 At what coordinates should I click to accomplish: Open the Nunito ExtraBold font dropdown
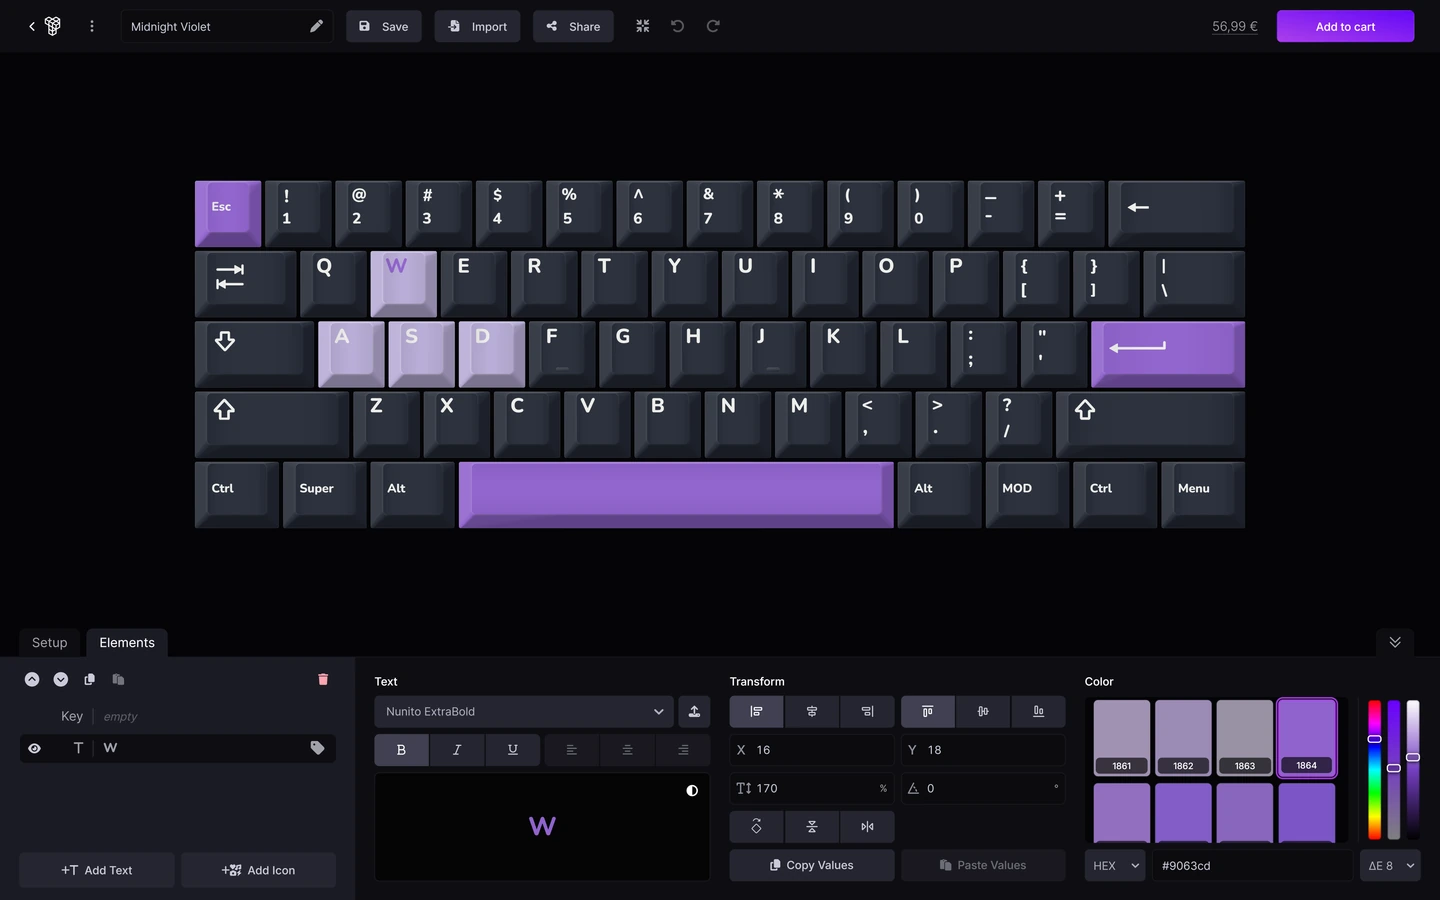pos(523,711)
